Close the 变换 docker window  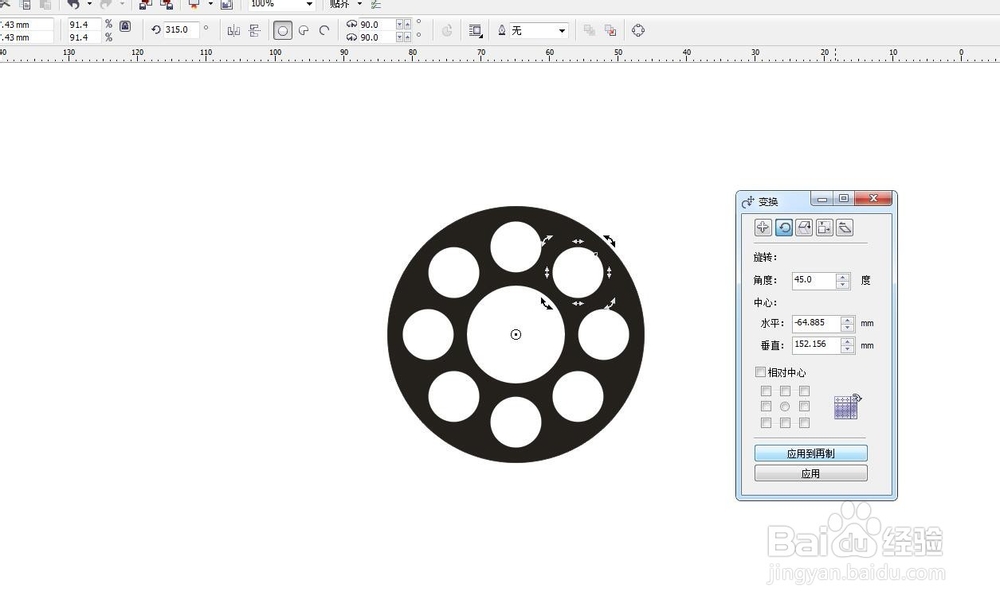pyautogui.click(x=873, y=198)
